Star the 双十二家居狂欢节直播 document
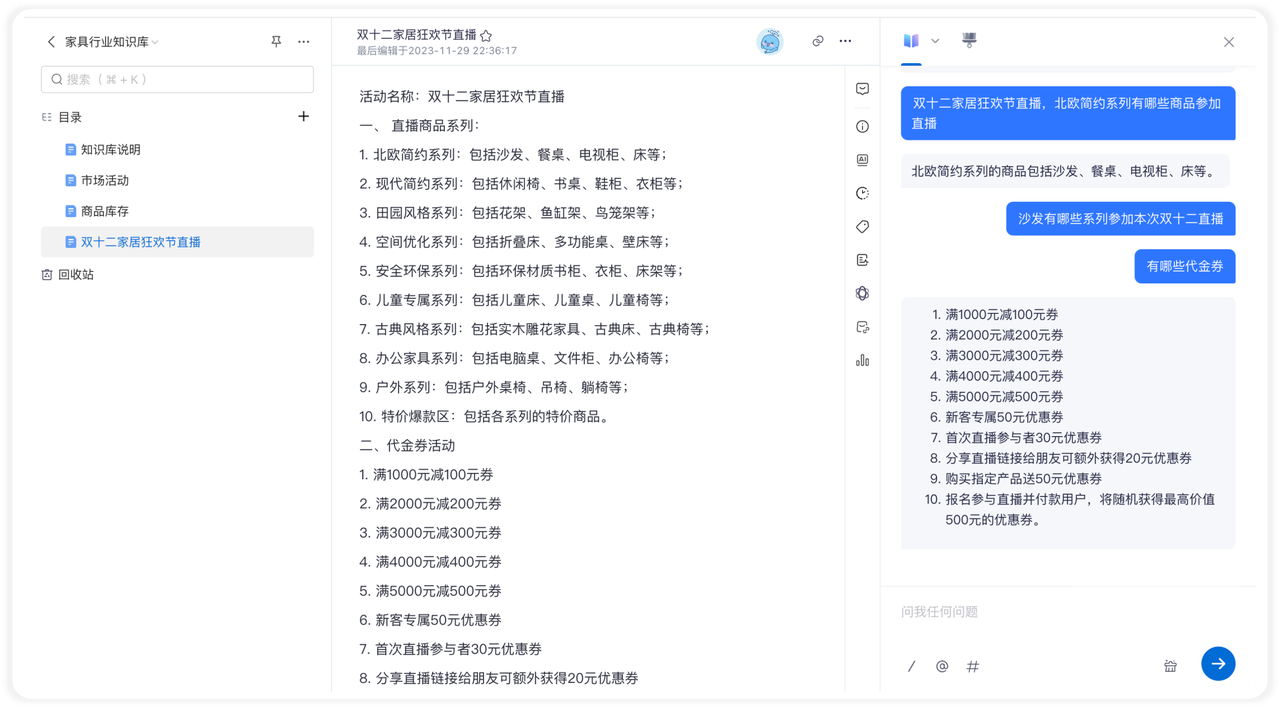Image resolution: width=1280 pixels, height=708 pixels. [486, 35]
